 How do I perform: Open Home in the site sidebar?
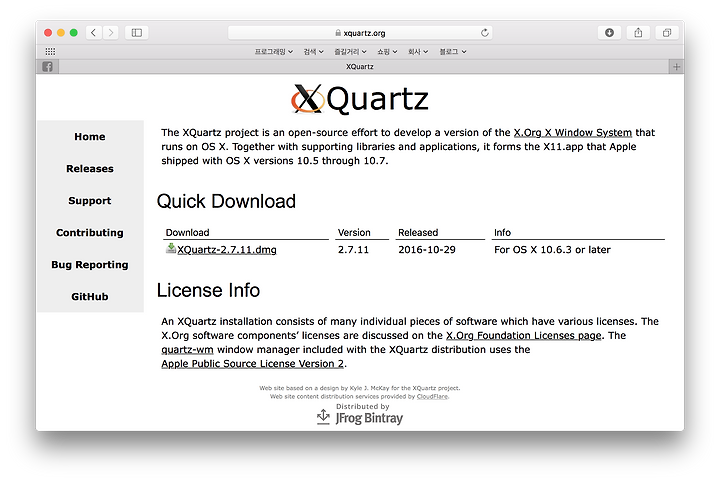pos(90,137)
